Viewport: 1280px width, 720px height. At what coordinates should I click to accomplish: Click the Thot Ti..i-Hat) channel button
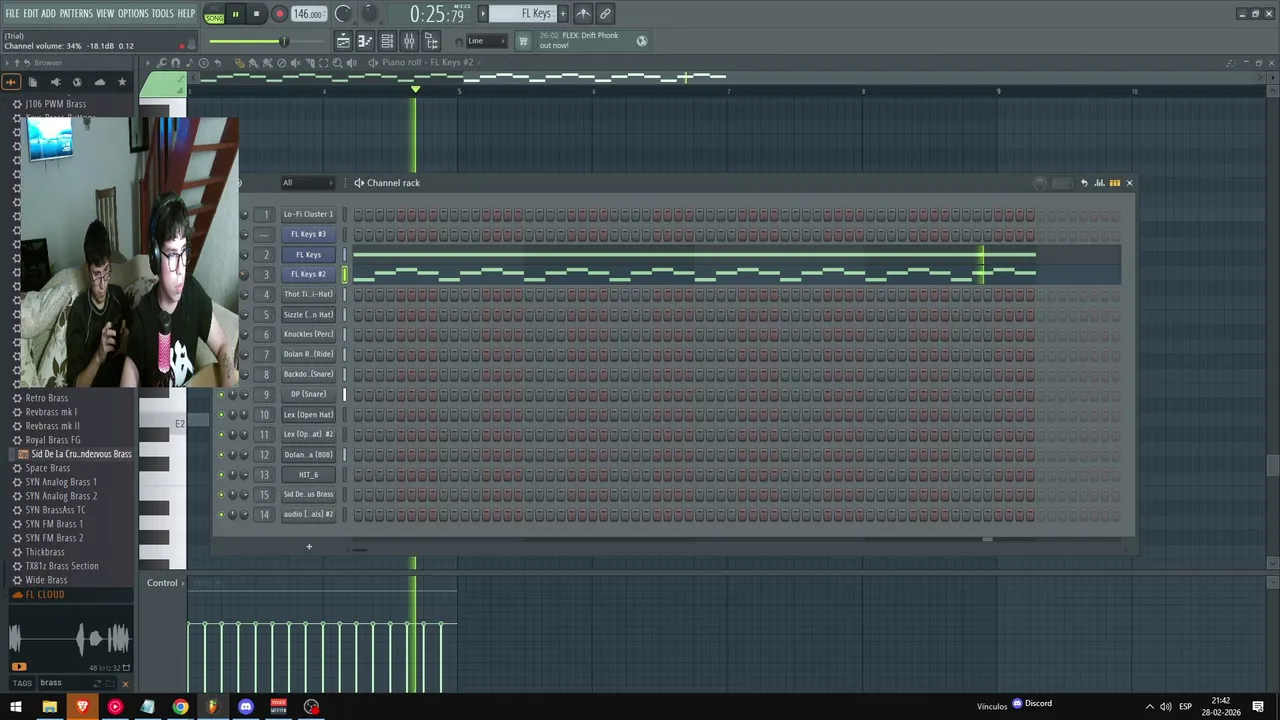tap(308, 294)
